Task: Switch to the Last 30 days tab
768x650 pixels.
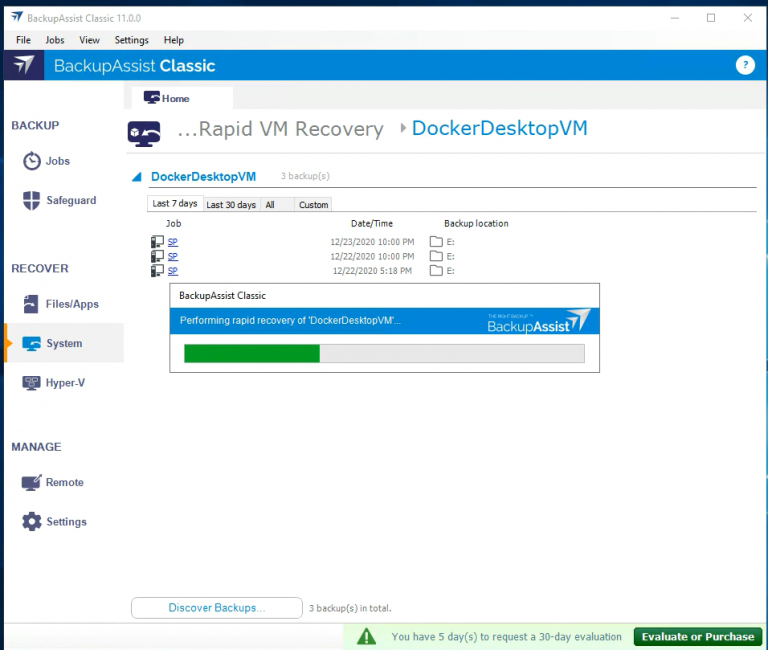Action: pos(231,204)
